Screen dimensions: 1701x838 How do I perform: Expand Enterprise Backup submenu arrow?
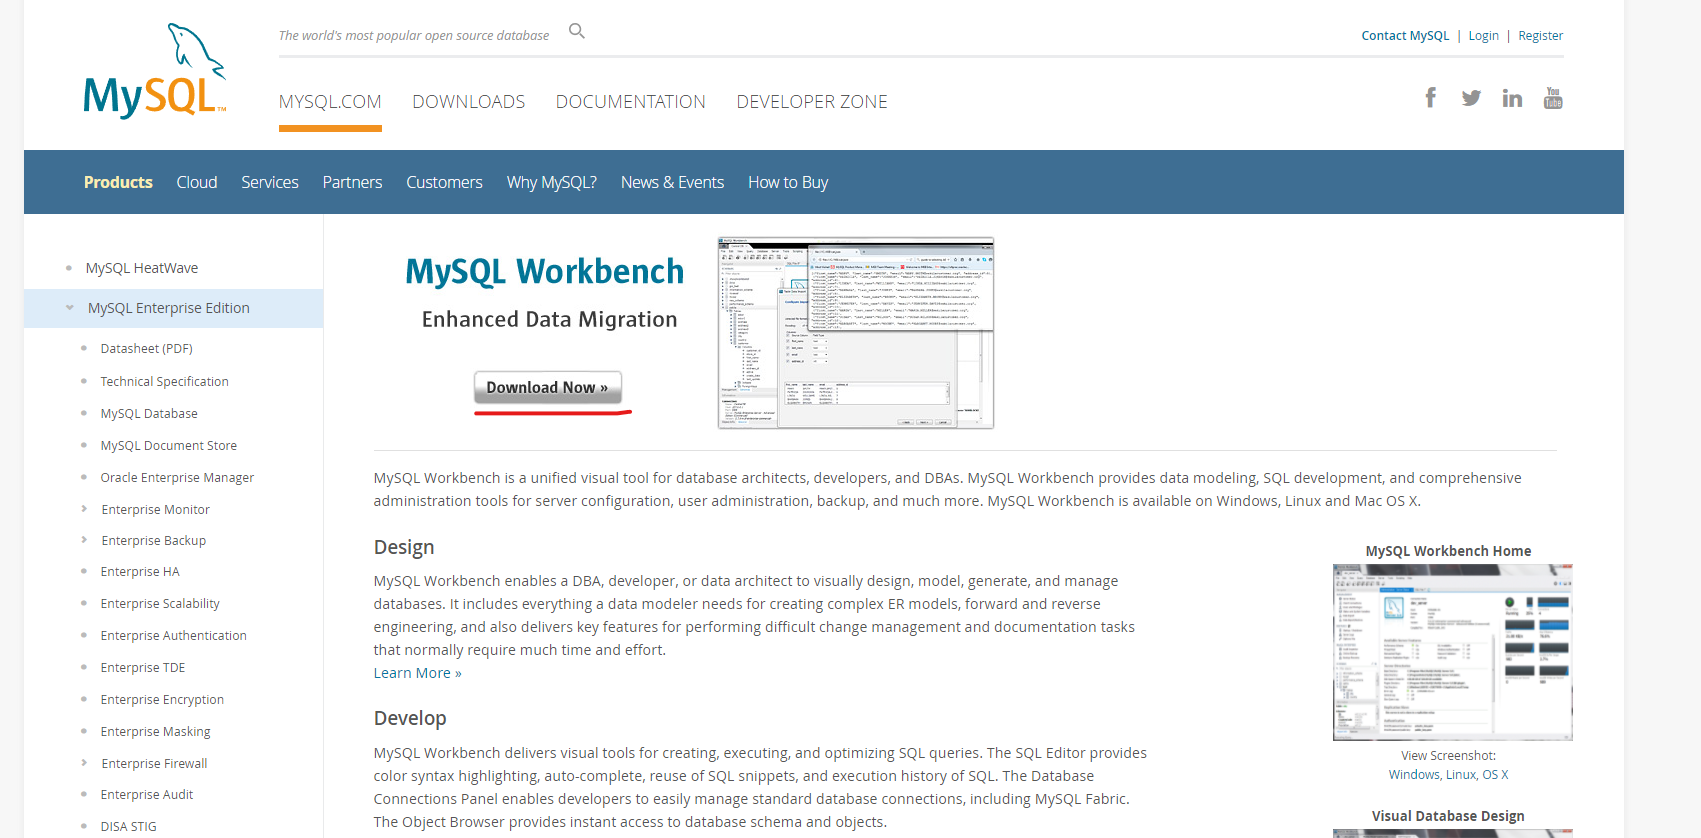tap(84, 540)
